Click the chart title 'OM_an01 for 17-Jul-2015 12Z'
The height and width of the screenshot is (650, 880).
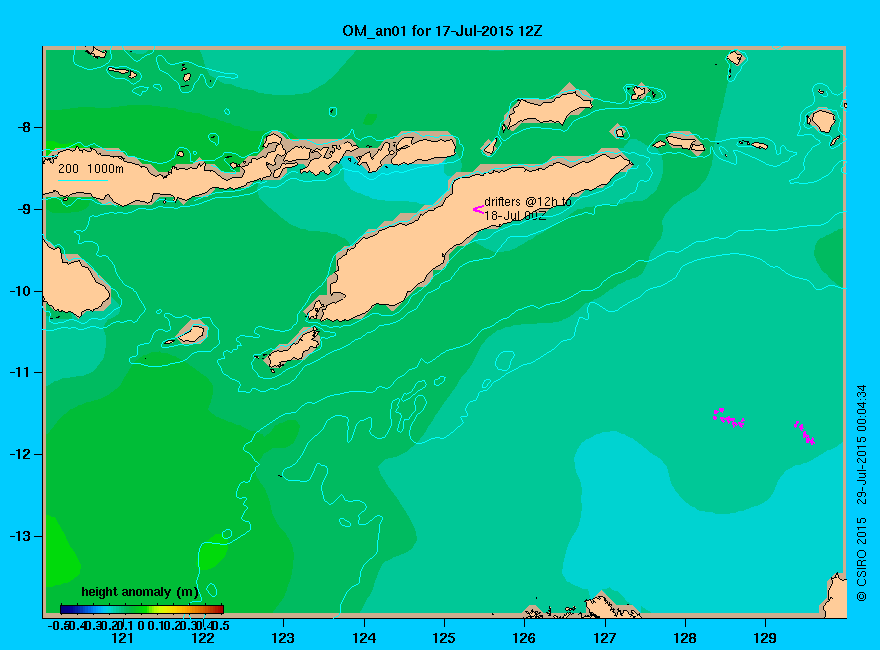coord(442,31)
